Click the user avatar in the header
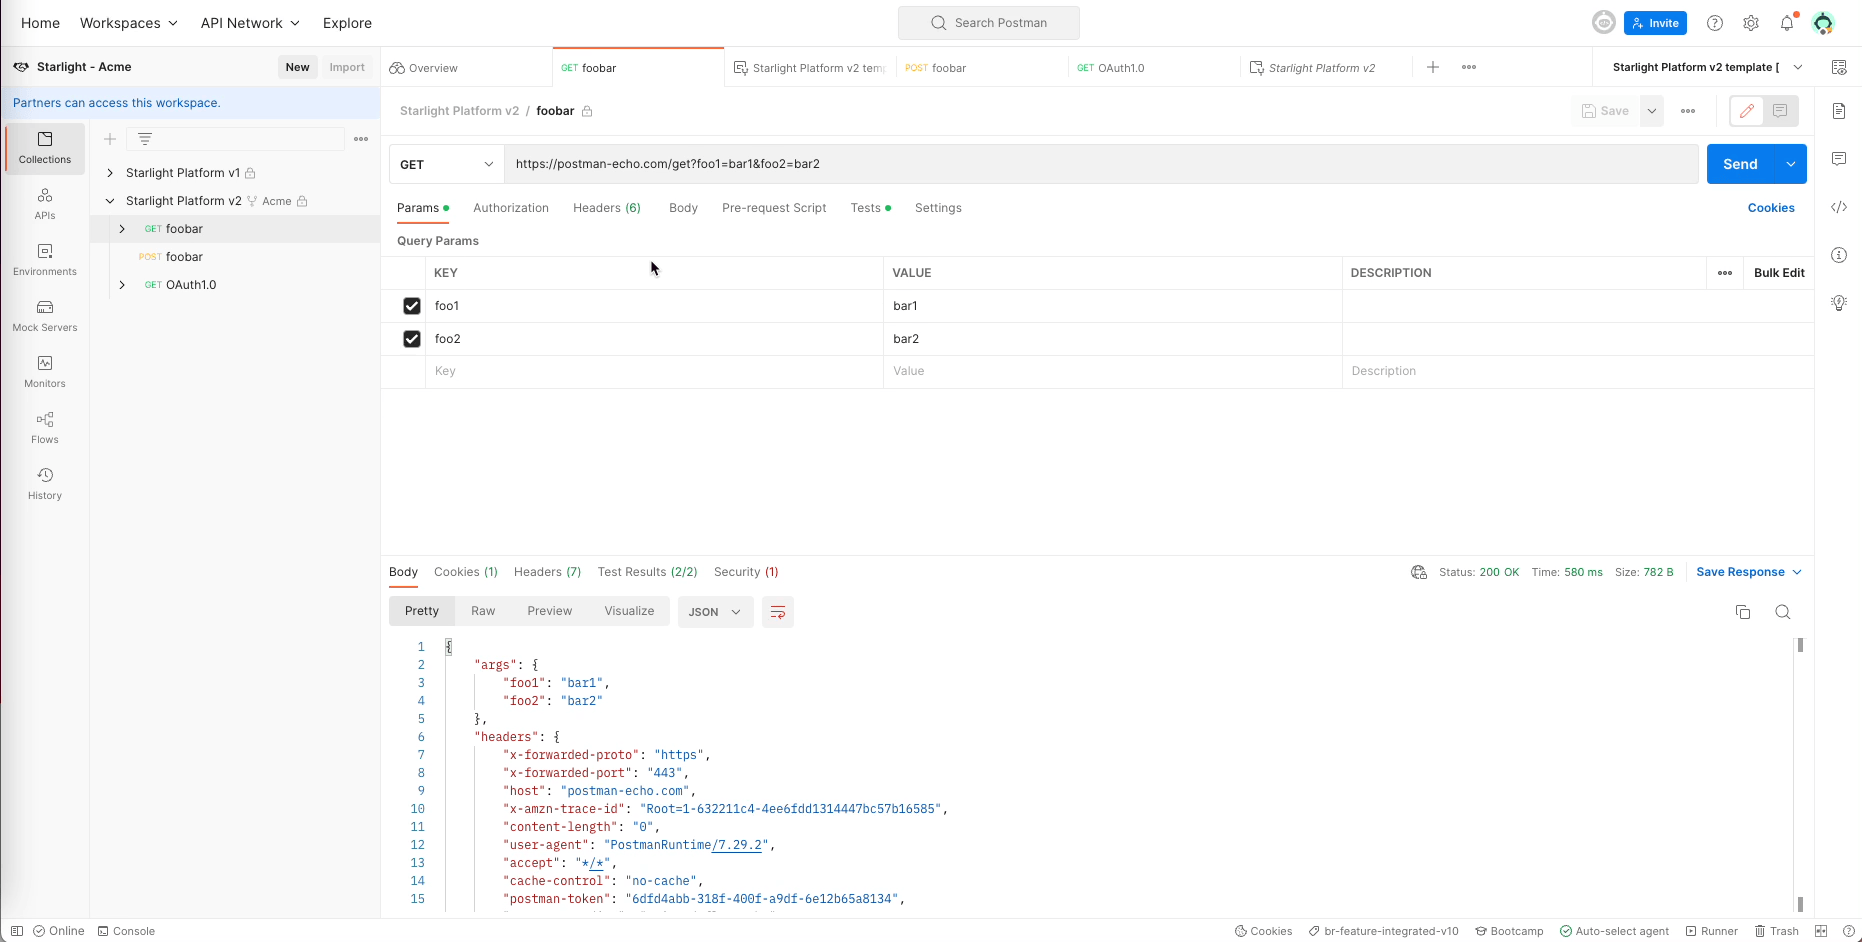 click(x=1823, y=23)
